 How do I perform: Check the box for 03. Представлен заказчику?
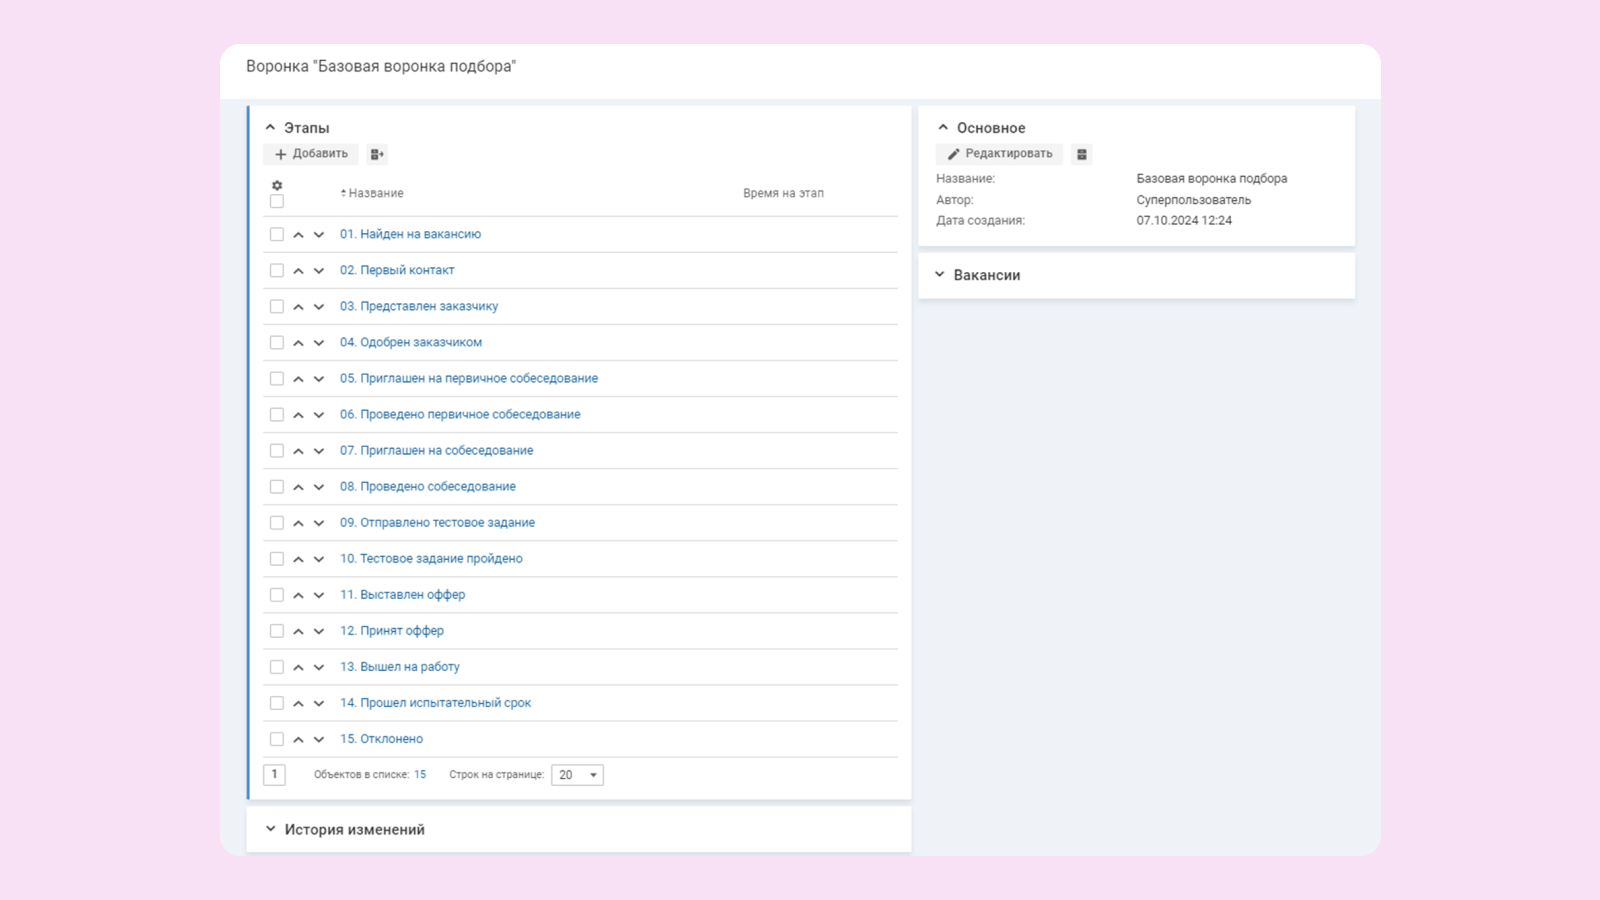tap(277, 306)
